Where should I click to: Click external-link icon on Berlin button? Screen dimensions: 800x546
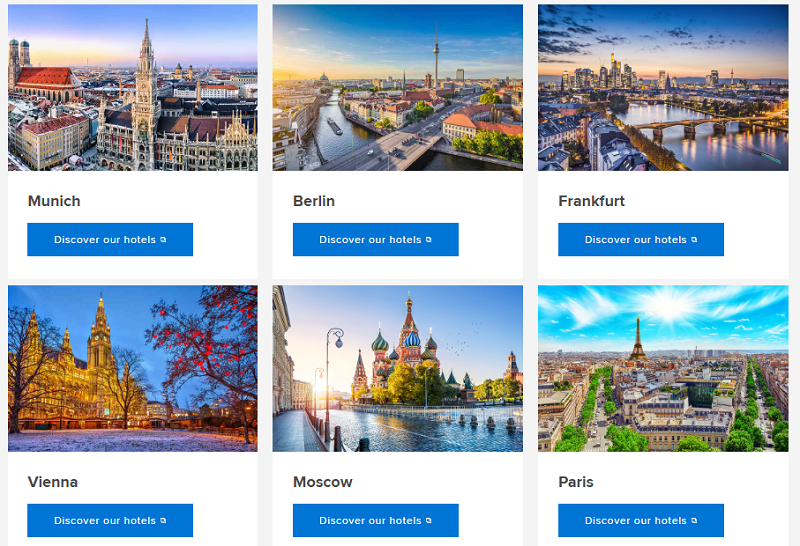click(429, 239)
